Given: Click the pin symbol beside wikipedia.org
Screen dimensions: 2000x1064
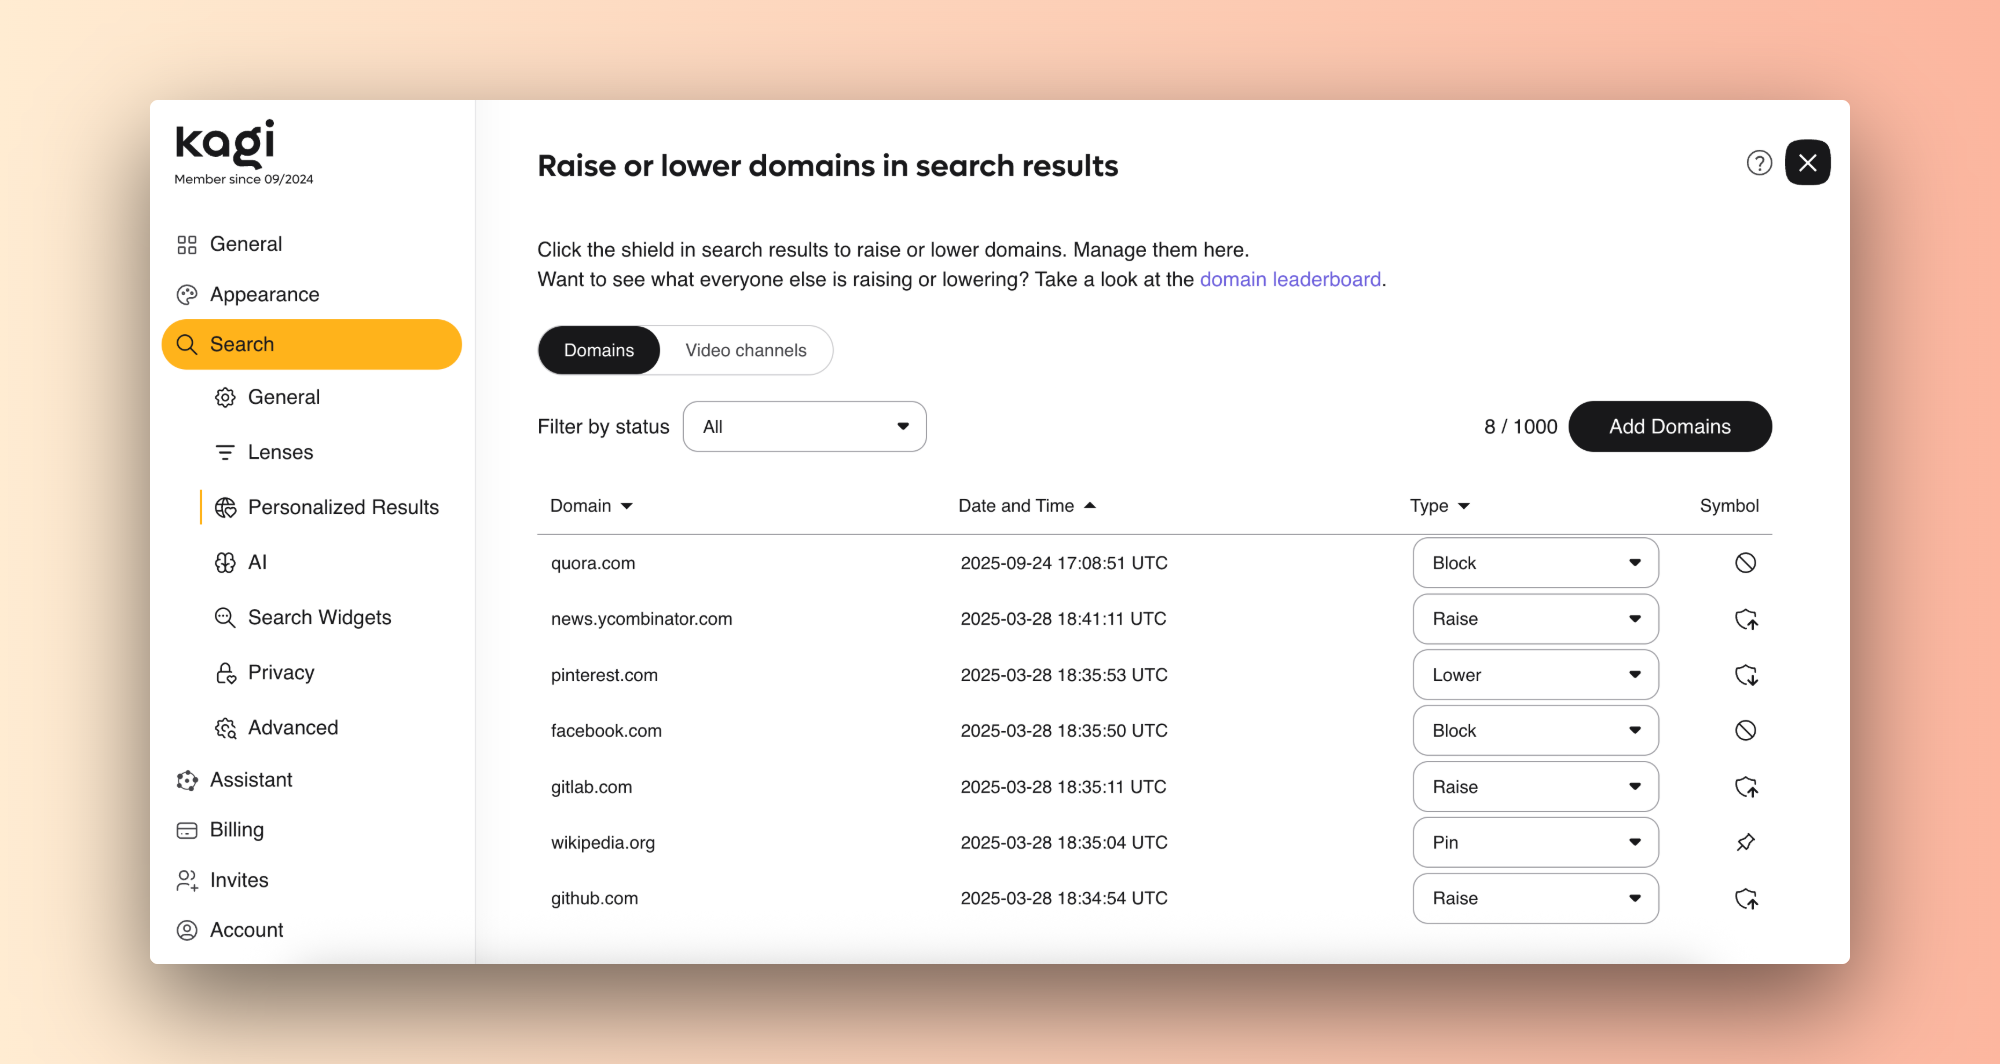Looking at the screenshot, I should coord(1745,842).
